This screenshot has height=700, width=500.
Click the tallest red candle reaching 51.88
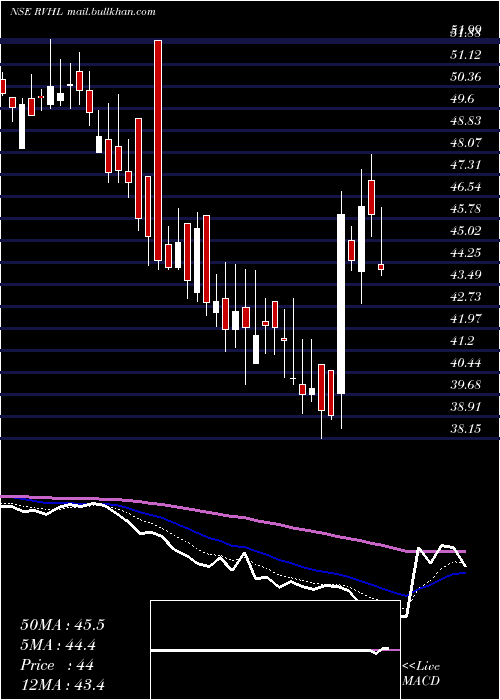(158, 150)
